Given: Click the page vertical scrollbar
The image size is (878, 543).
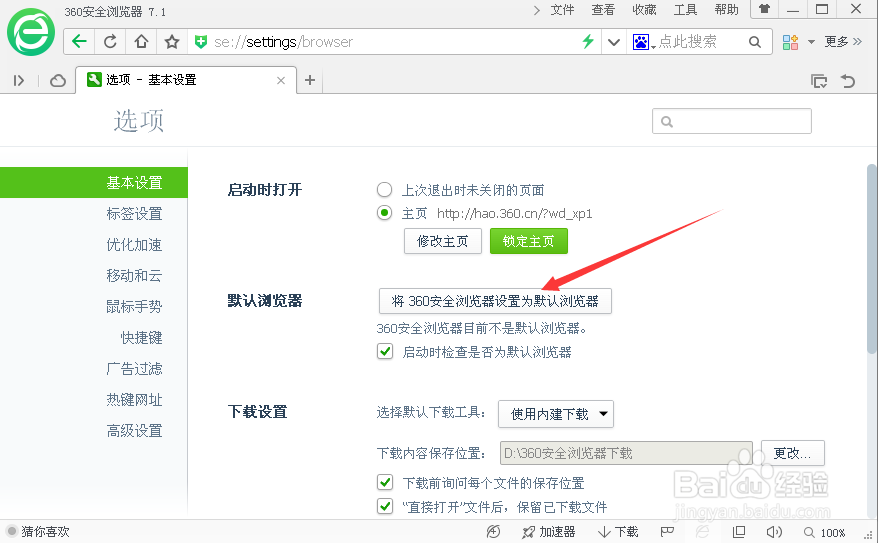Looking at the screenshot, I should point(871,259).
